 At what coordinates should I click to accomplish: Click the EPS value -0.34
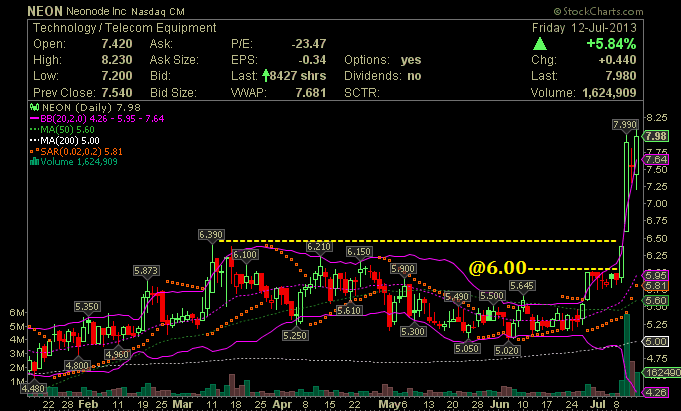pos(312,60)
